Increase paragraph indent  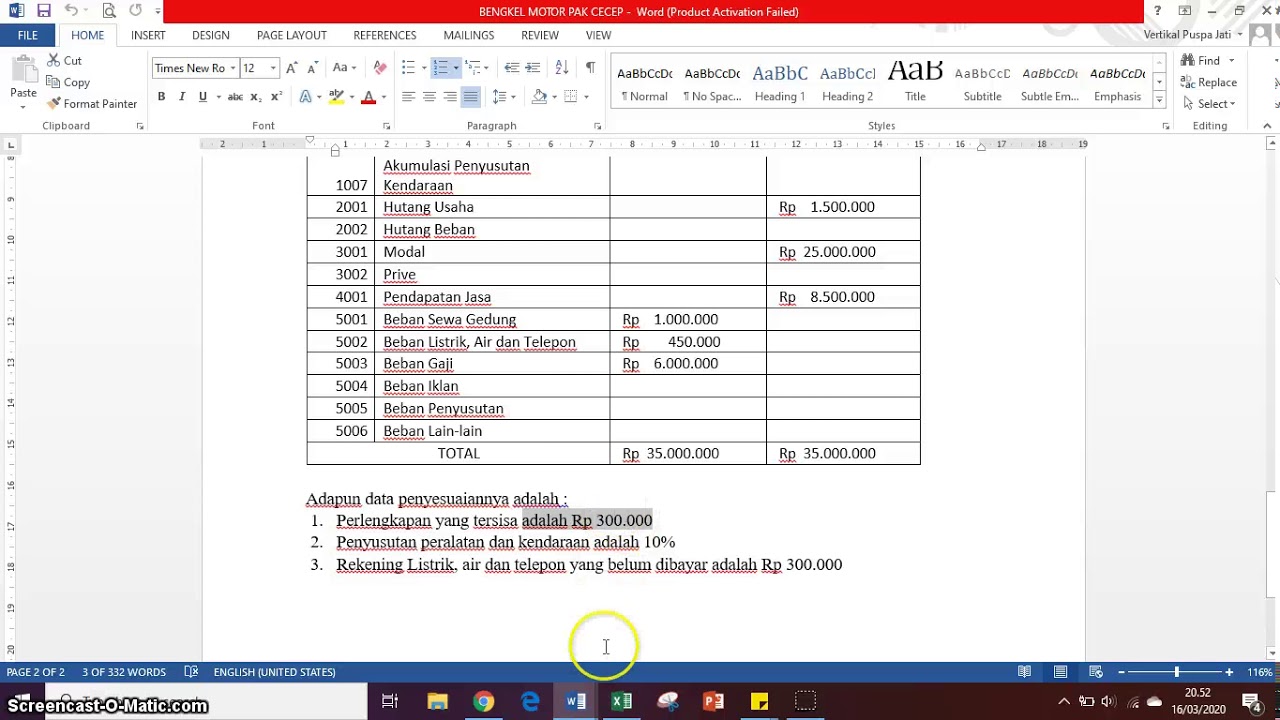[x=533, y=68]
